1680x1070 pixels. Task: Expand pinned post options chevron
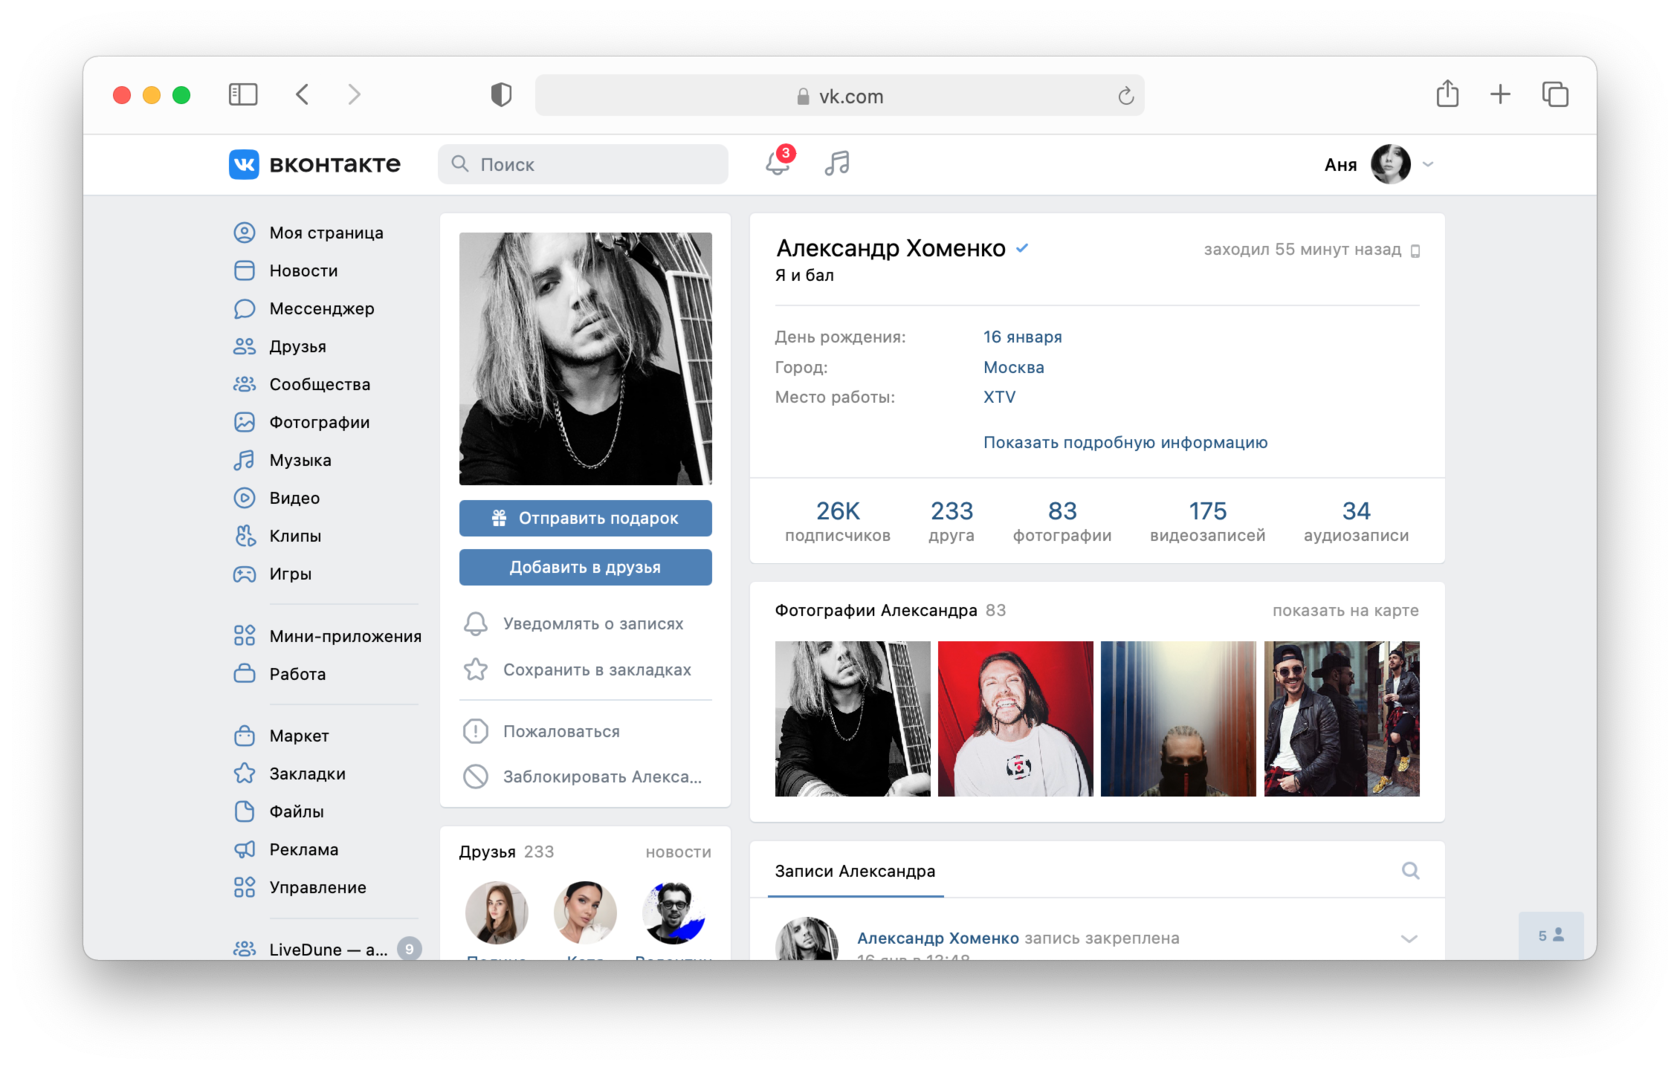(1409, 939)
